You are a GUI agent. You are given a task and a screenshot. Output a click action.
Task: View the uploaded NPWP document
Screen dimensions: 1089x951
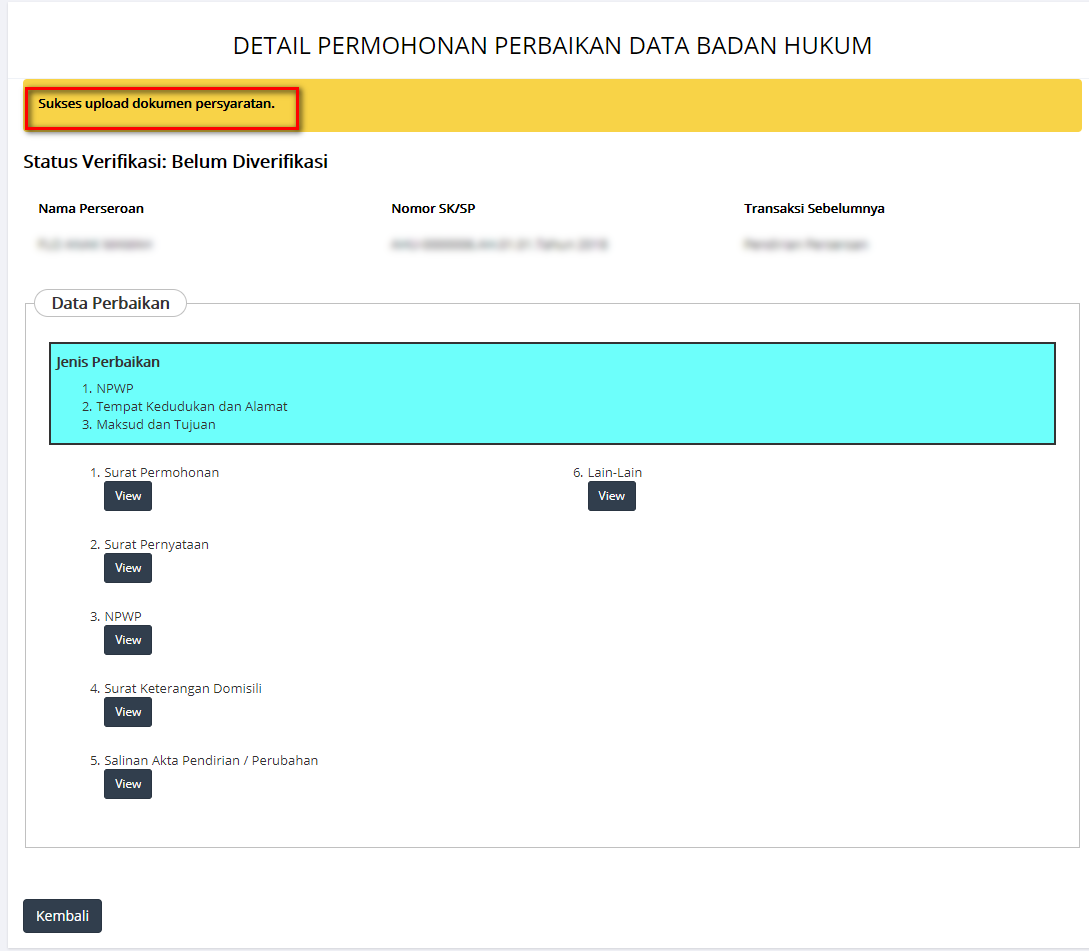point(128,640)
